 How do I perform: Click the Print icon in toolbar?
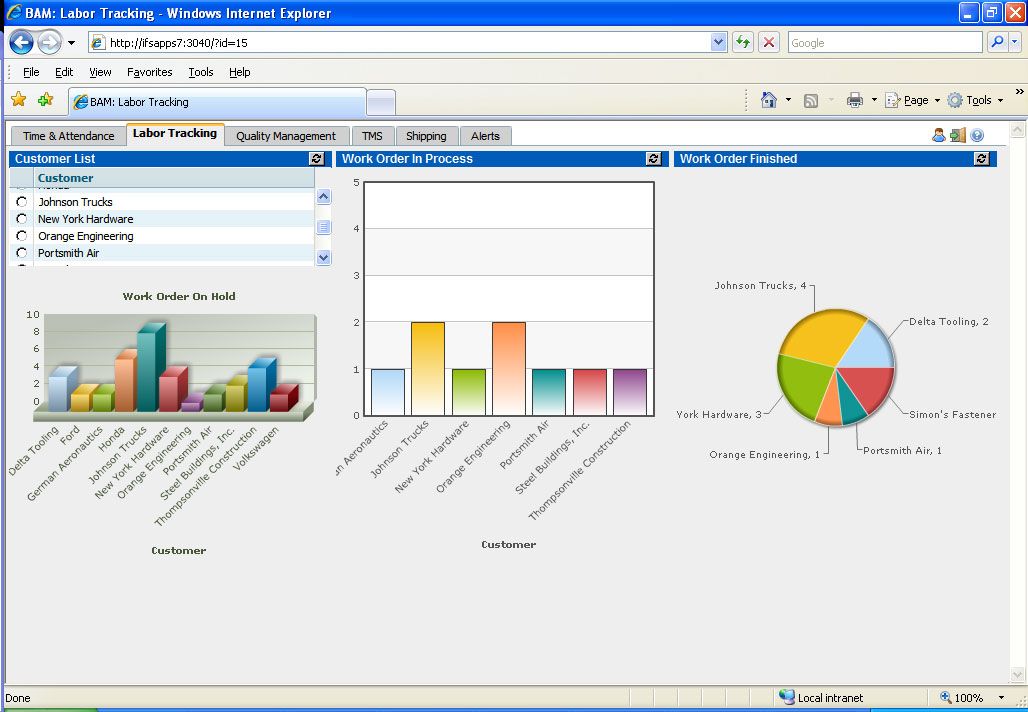tap(854, 100)
